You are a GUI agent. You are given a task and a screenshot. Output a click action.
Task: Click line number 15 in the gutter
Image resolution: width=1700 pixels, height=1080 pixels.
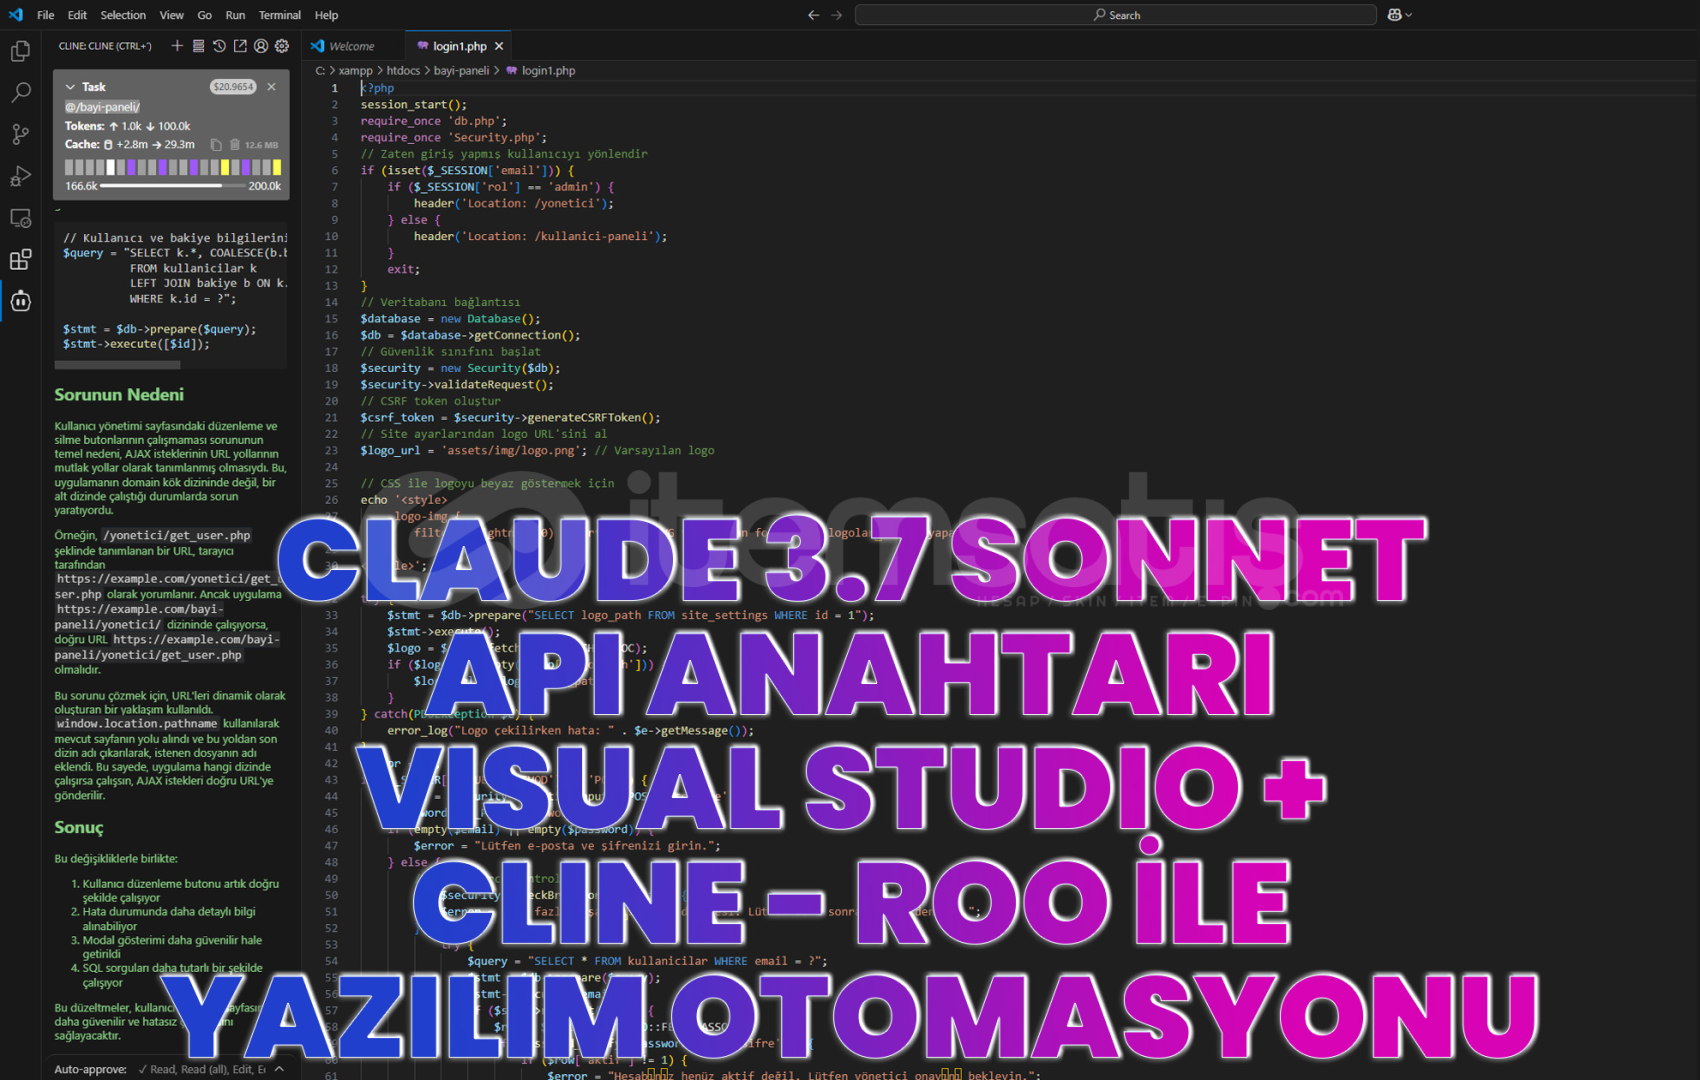331,319
